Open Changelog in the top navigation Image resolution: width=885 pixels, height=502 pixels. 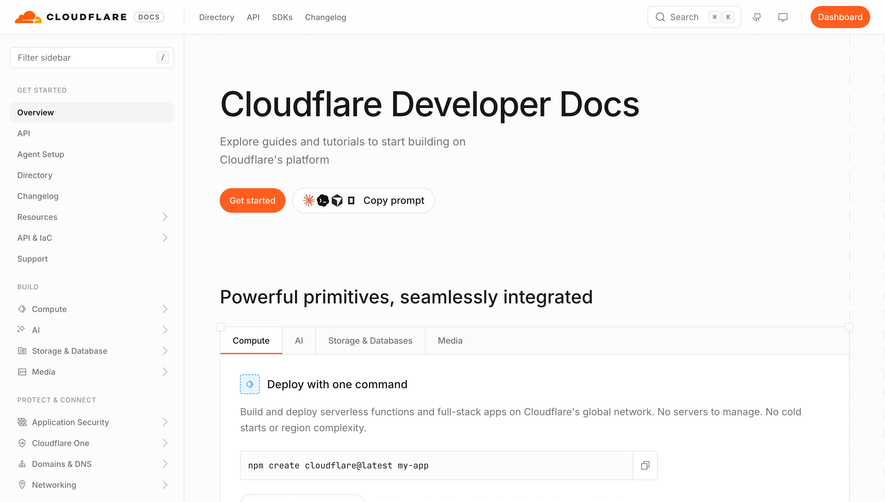pyautogui.click(x=326, y=17)
